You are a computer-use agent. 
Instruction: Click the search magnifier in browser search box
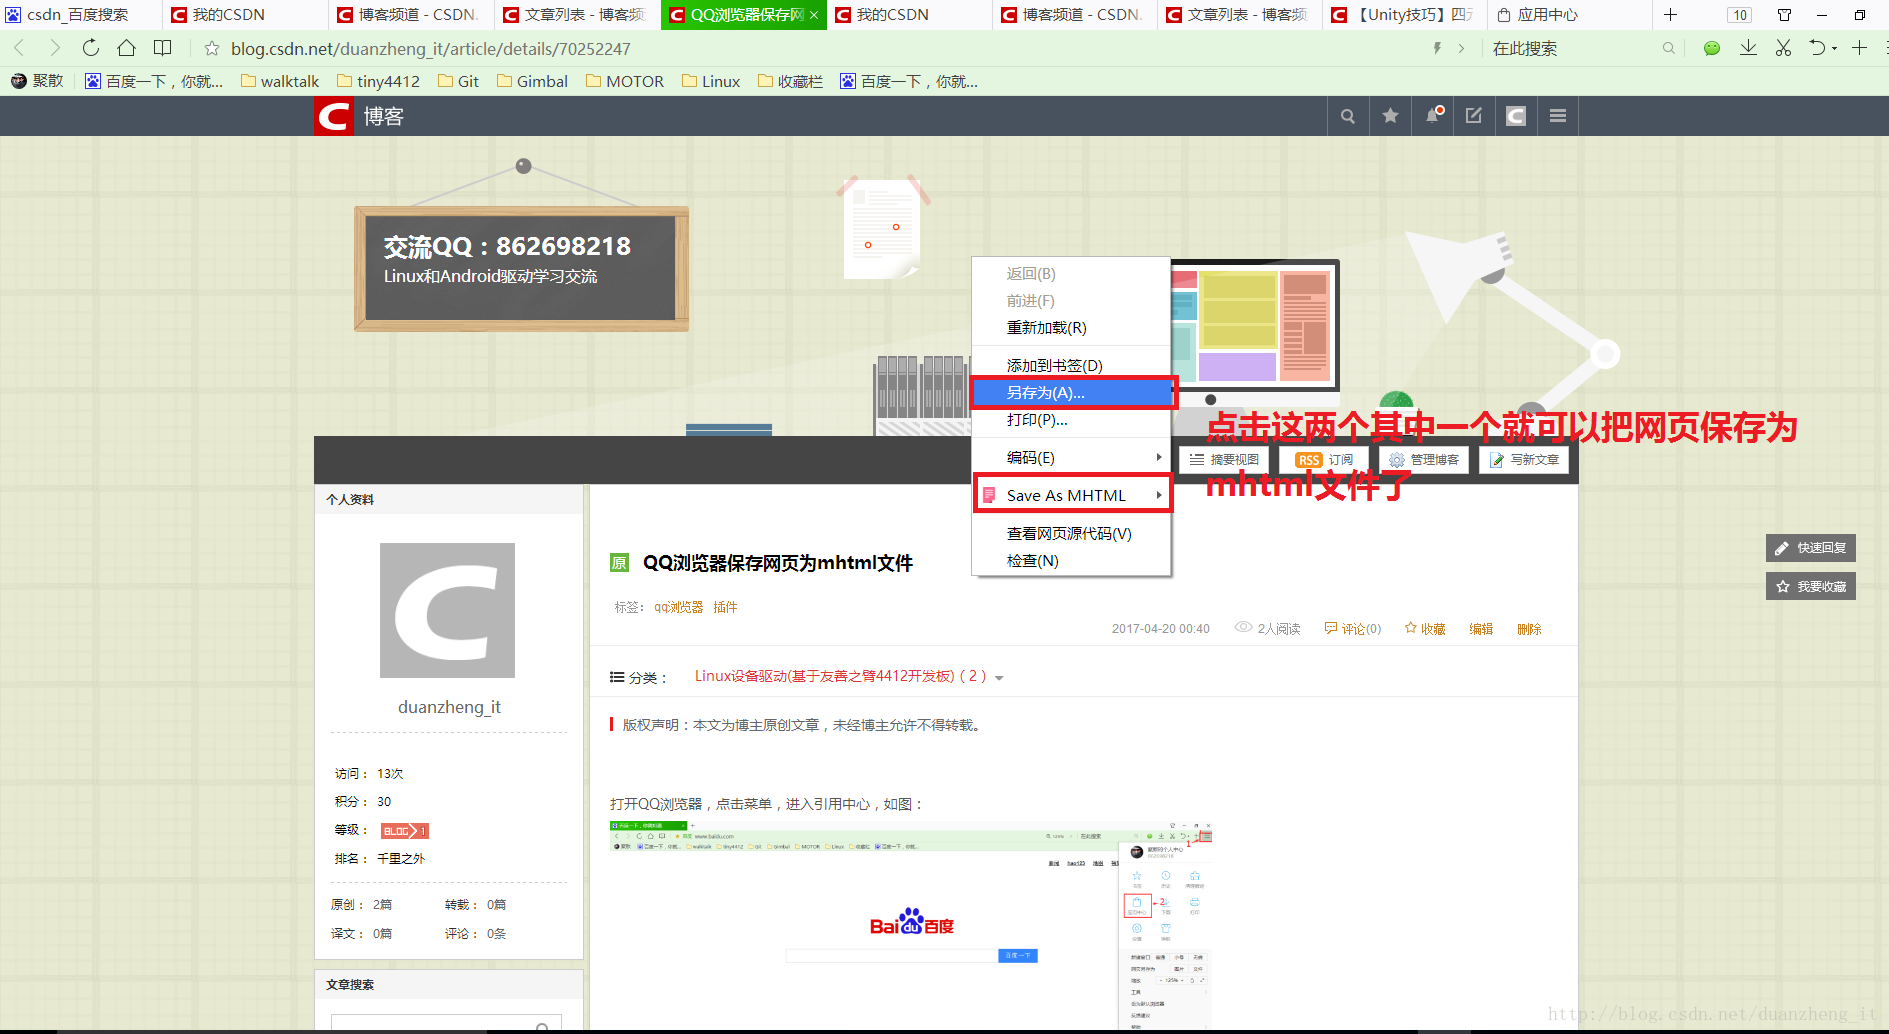tap(1668, 48)
